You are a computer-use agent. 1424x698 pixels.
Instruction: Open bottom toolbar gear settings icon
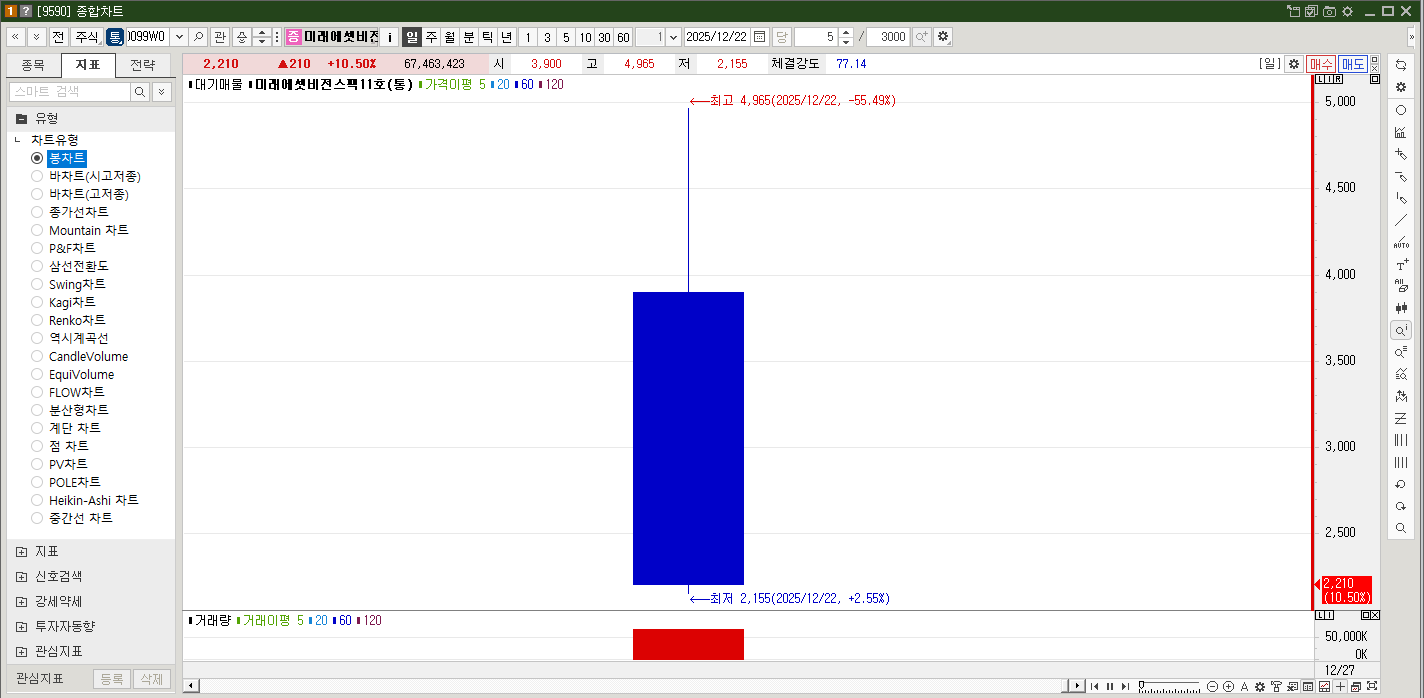click(x=1260, y=687)
